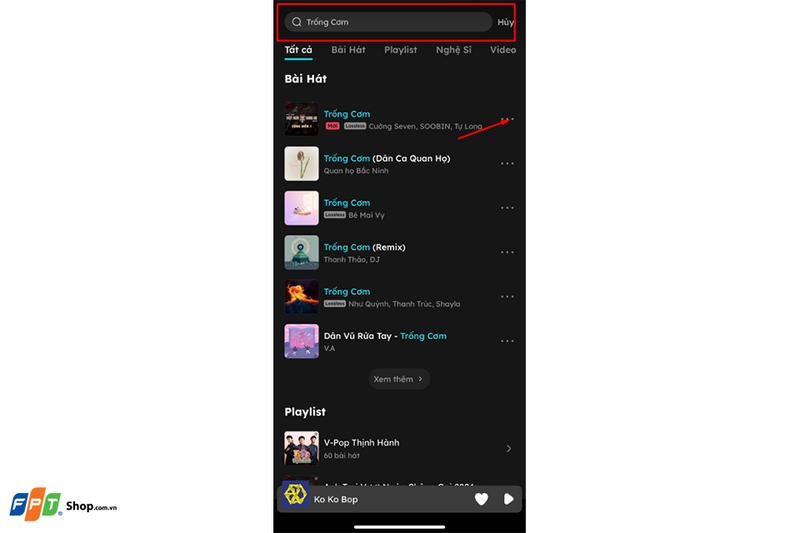Open more options for Trống Cơm (Remix)

507,252
